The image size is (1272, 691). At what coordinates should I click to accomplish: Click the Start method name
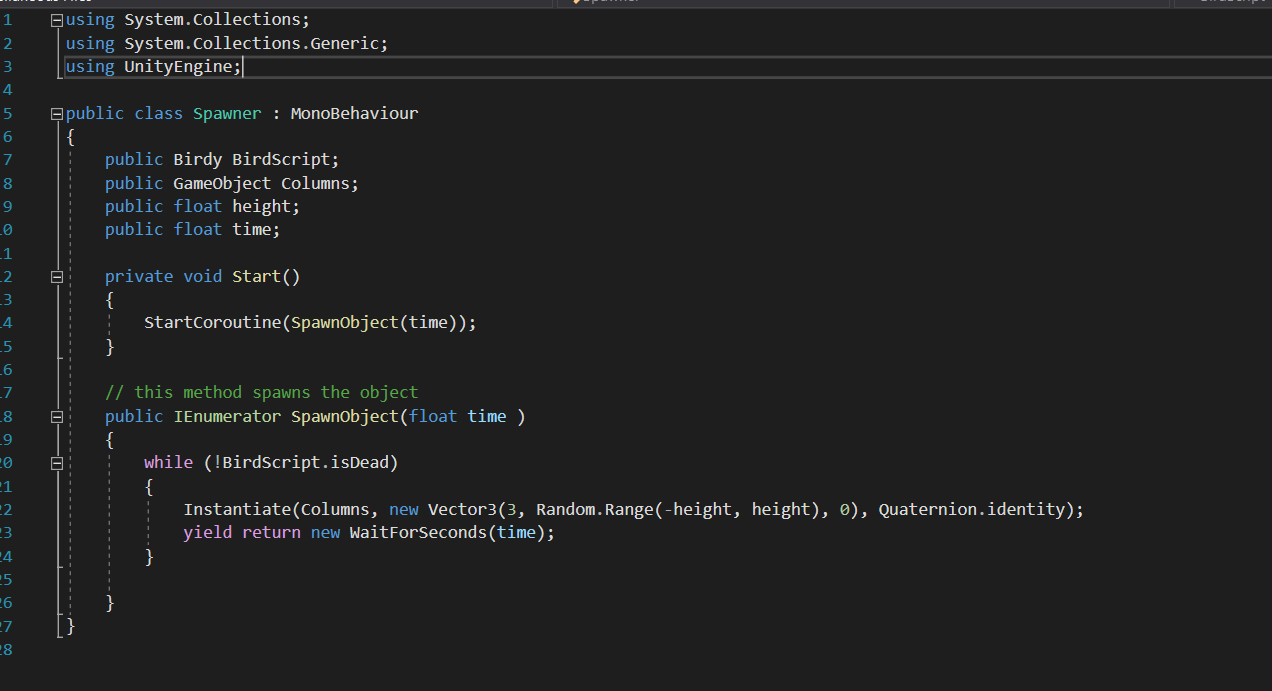click(256, 276)
